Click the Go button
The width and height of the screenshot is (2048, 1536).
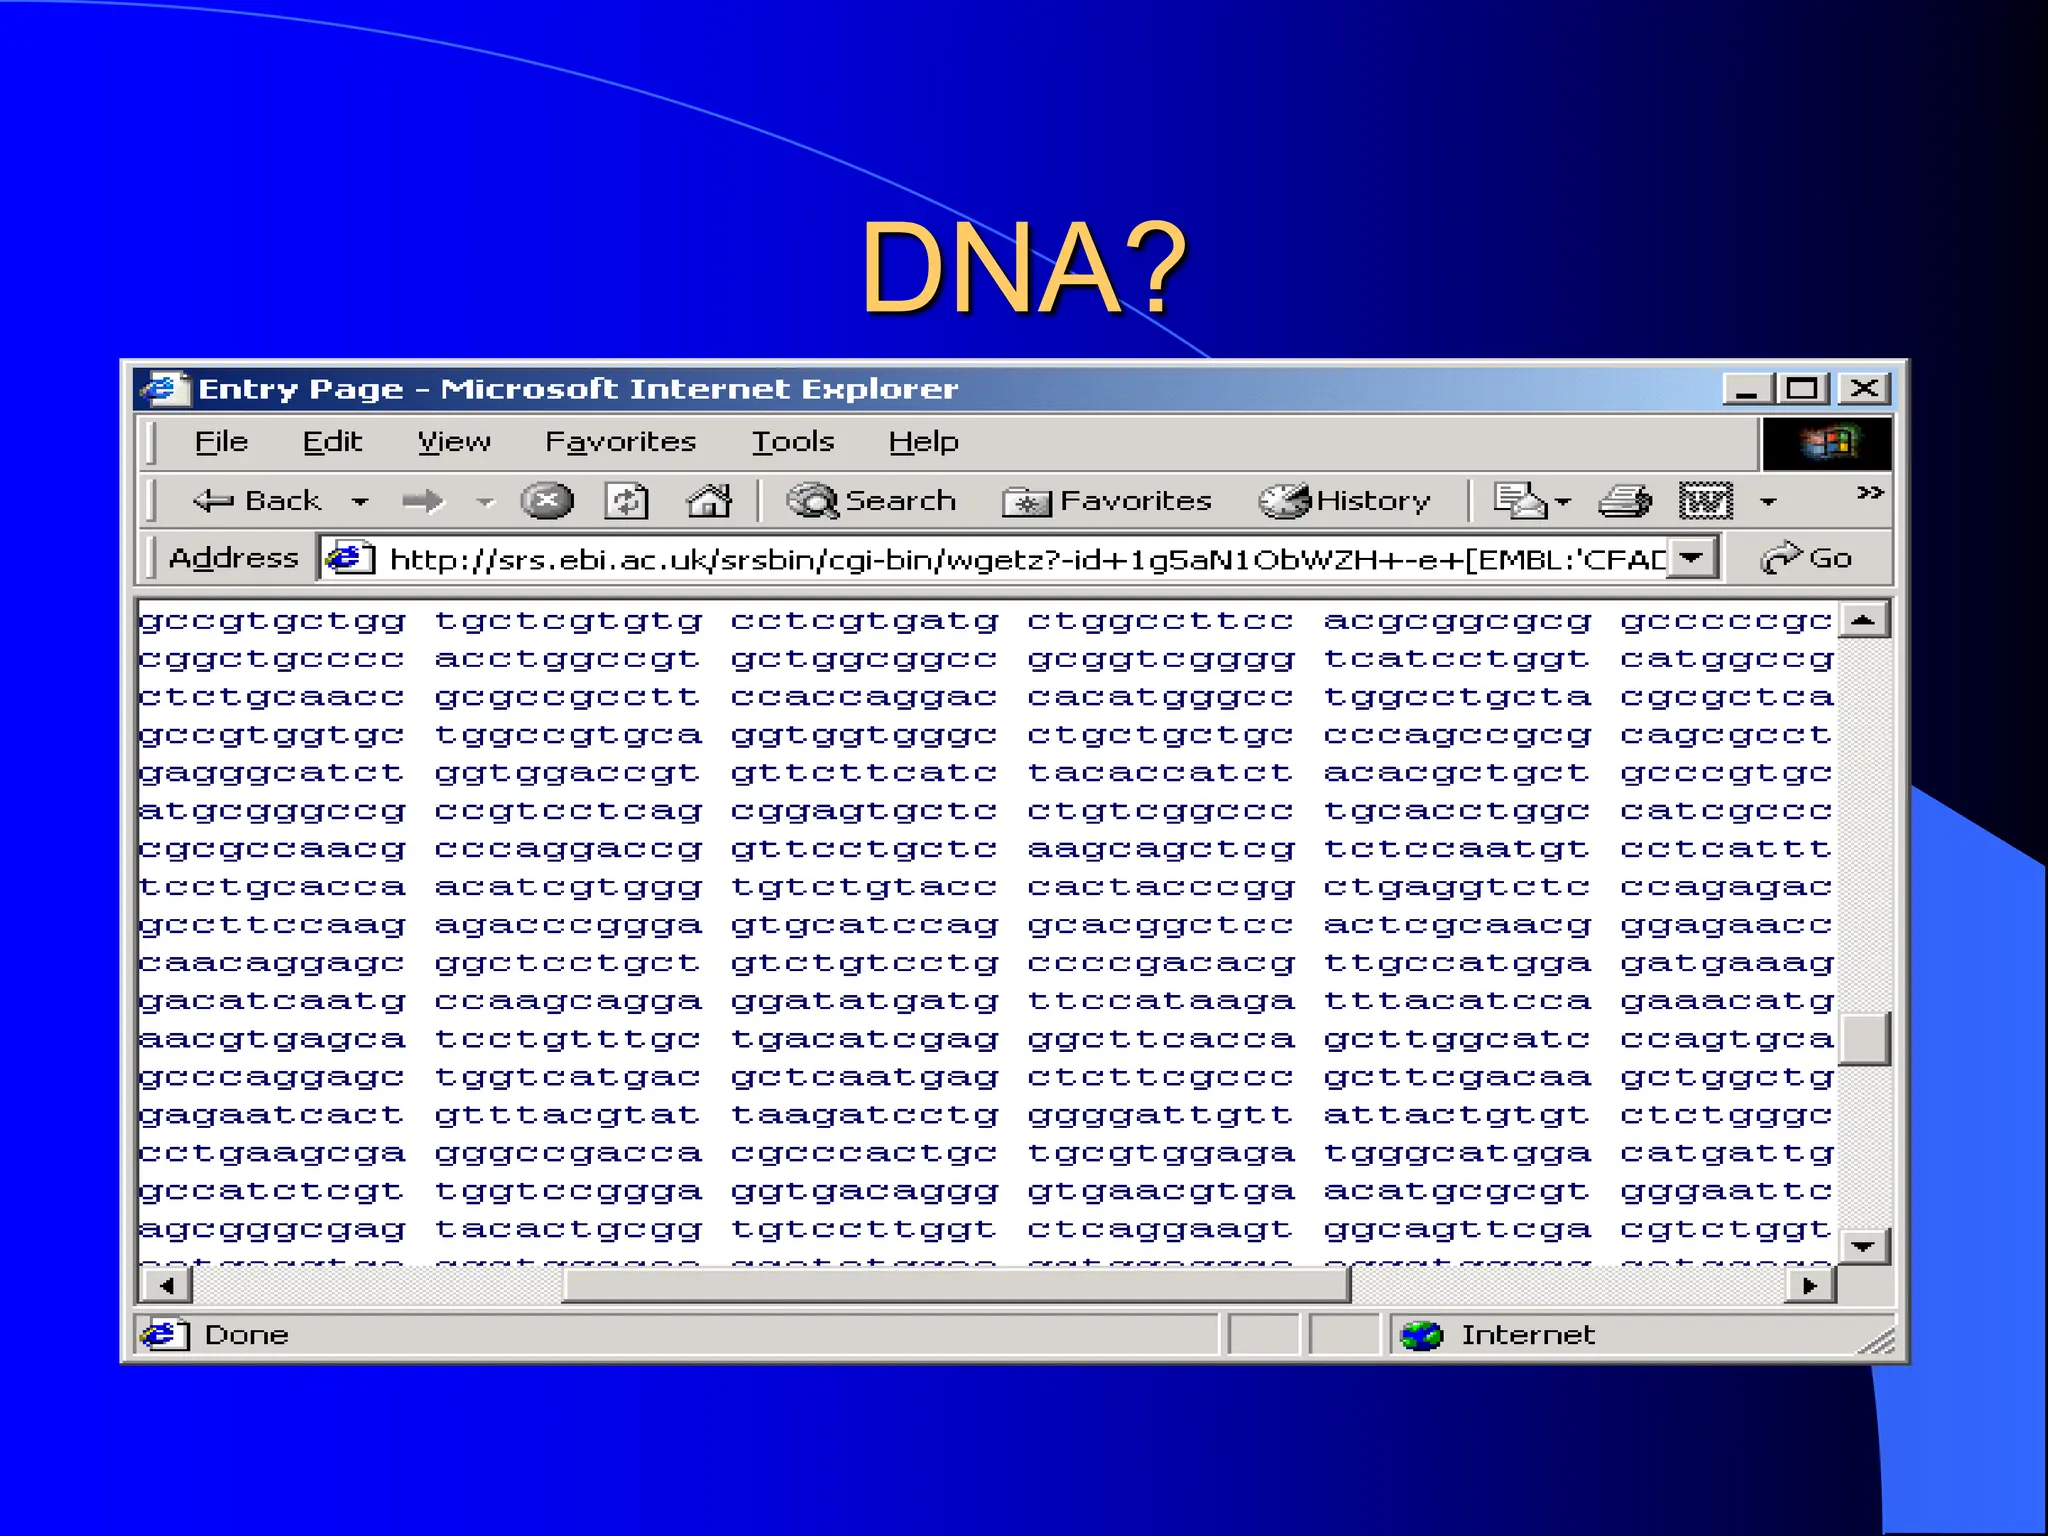click(x=1808, y=557)
